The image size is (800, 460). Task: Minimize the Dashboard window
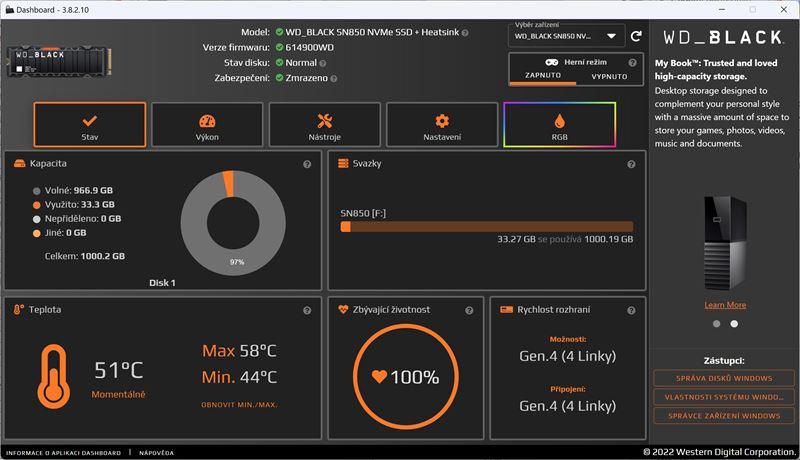pyautogui.click(x=721, y=10)
